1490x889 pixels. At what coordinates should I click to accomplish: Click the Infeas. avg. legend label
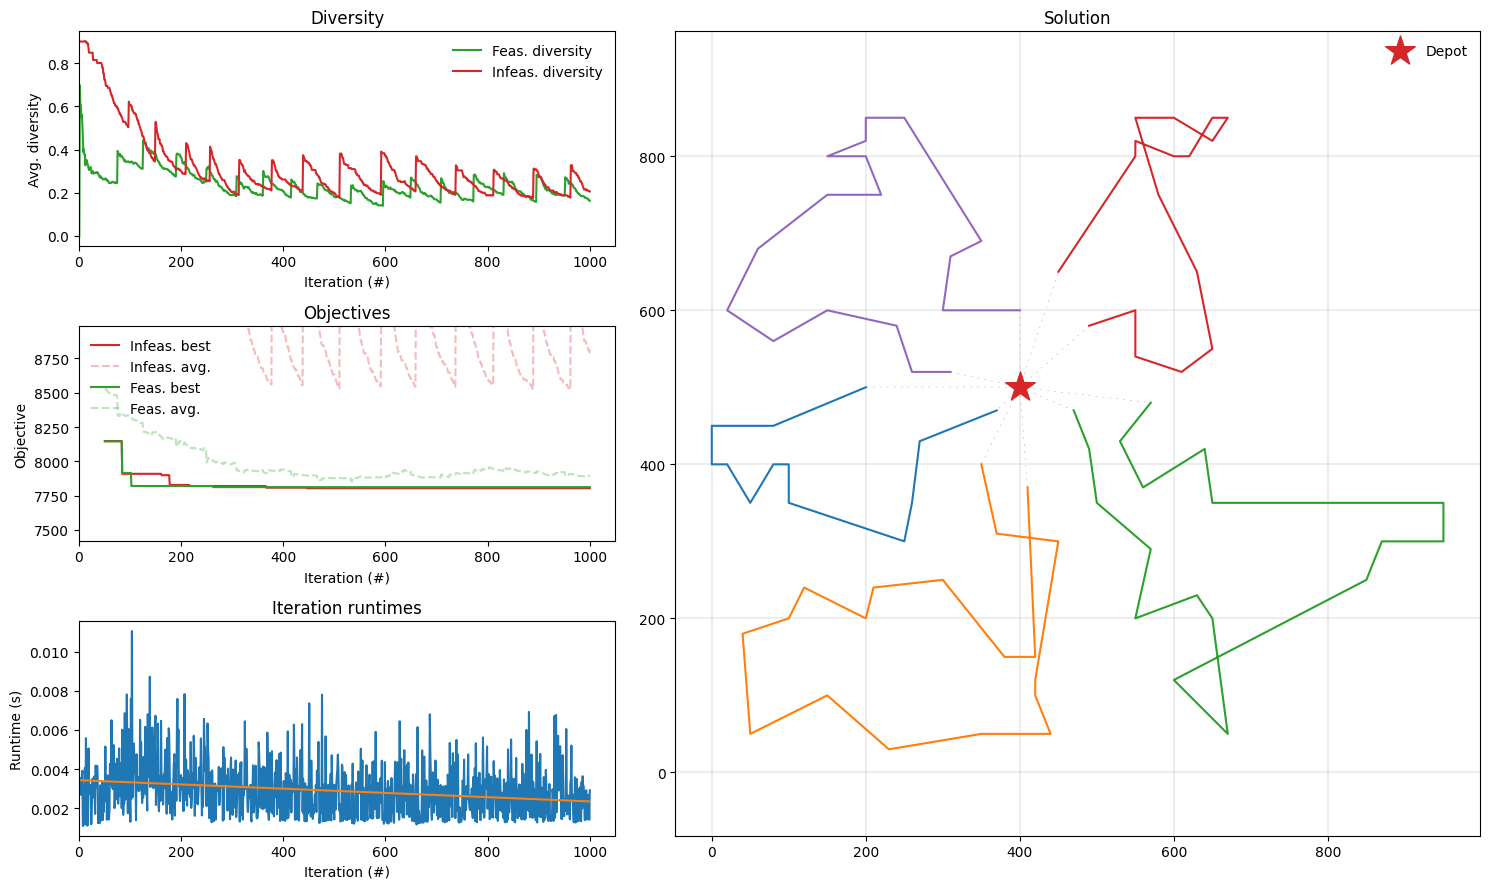170,367
